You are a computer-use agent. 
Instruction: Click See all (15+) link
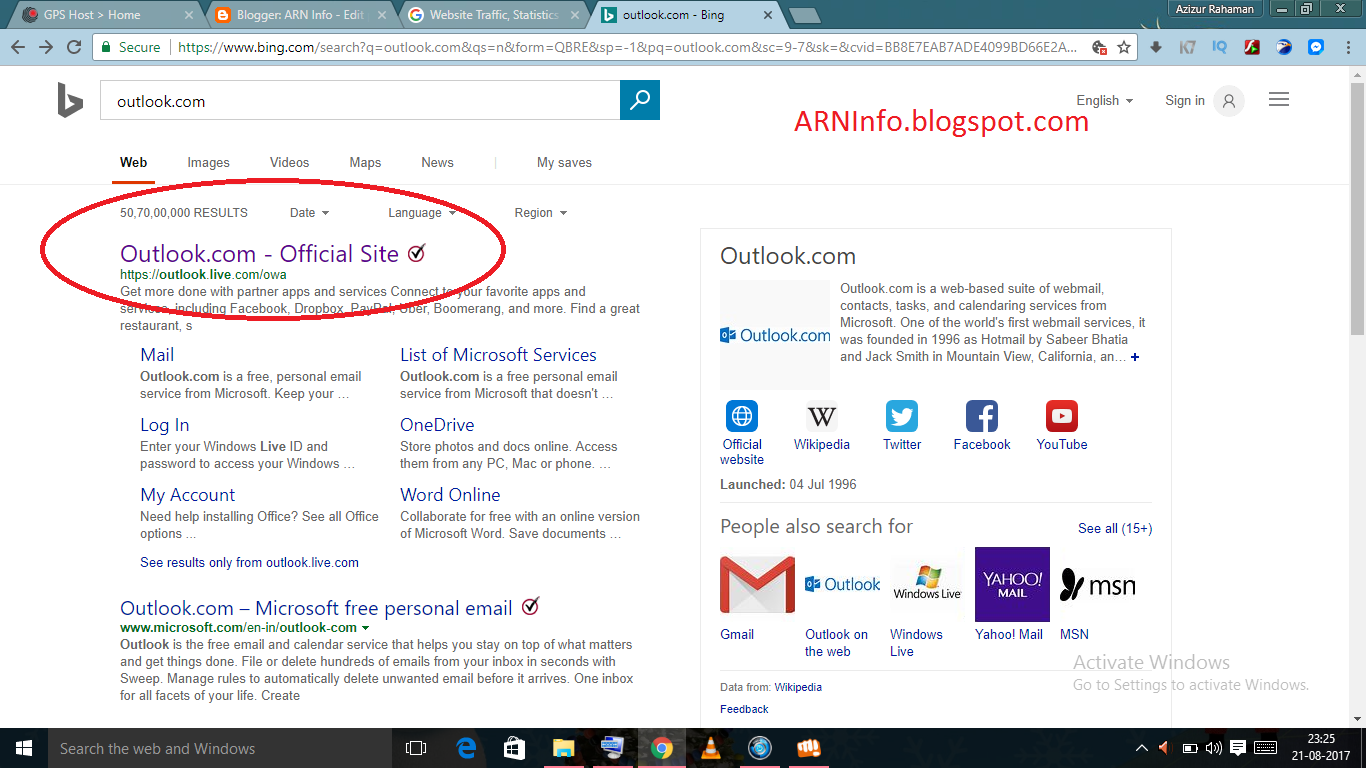pos(1115,528)
